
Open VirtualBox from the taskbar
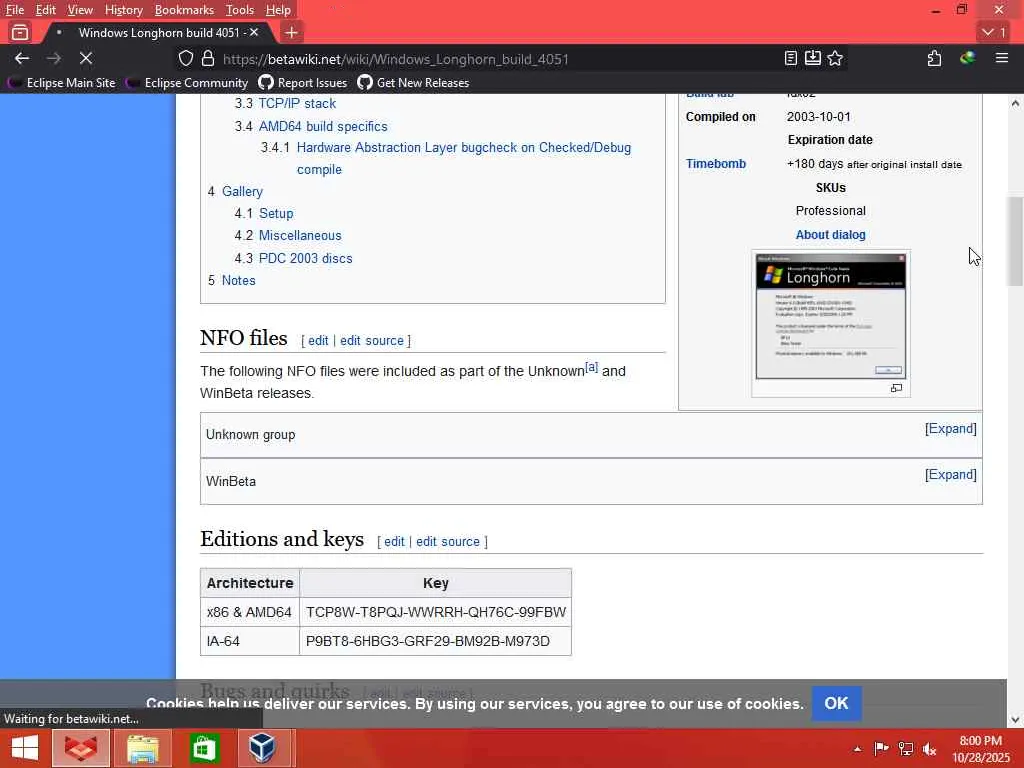click(263, 748)
